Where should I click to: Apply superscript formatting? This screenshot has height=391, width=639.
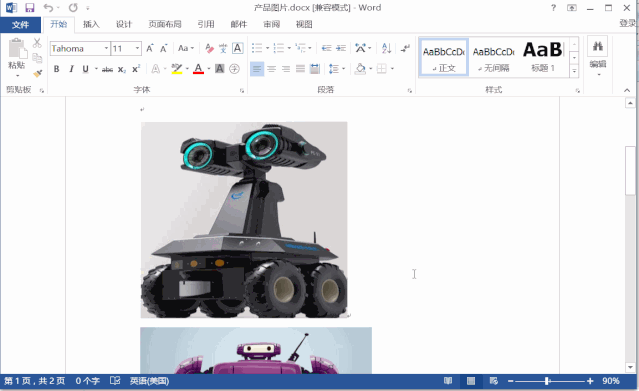[x=136, y=69]
